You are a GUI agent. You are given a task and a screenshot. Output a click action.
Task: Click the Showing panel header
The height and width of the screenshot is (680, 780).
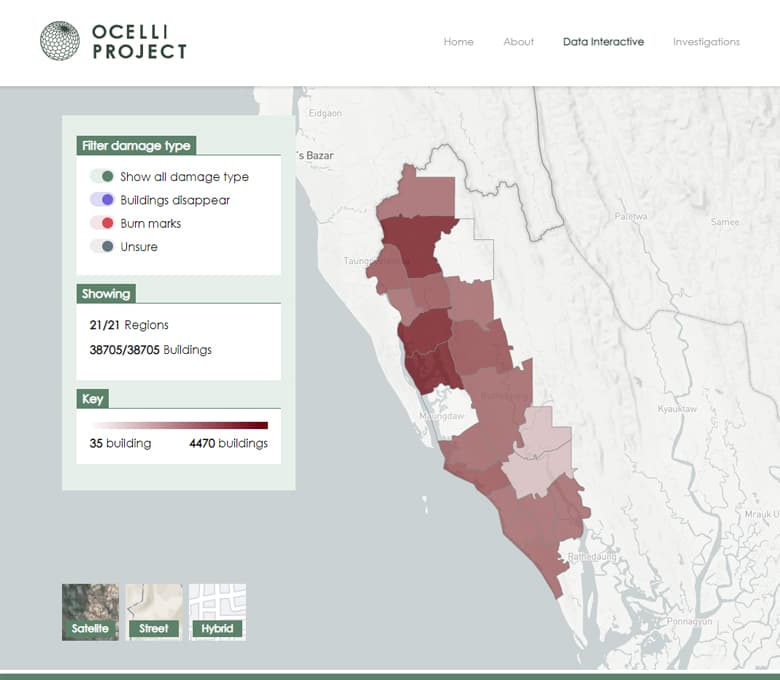106,294
